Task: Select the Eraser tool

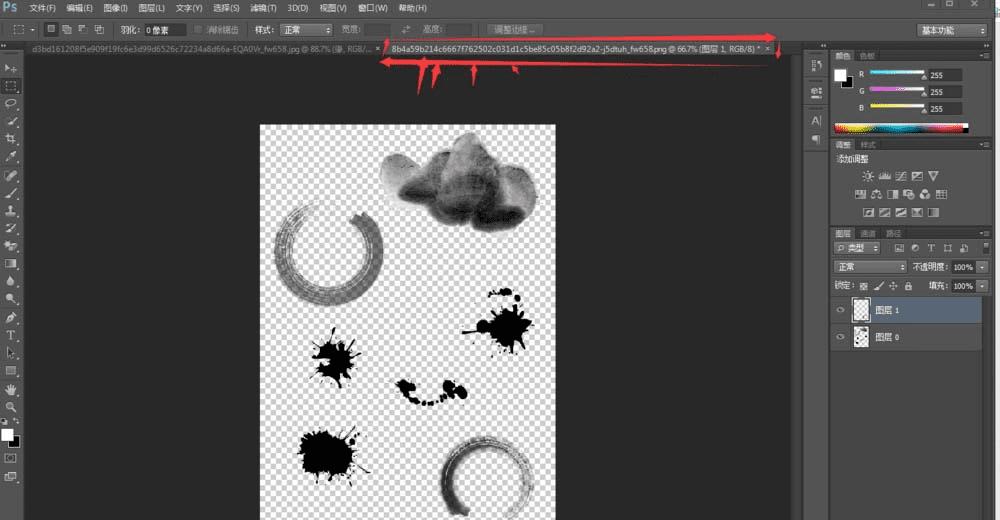Action: click(11, 246)
